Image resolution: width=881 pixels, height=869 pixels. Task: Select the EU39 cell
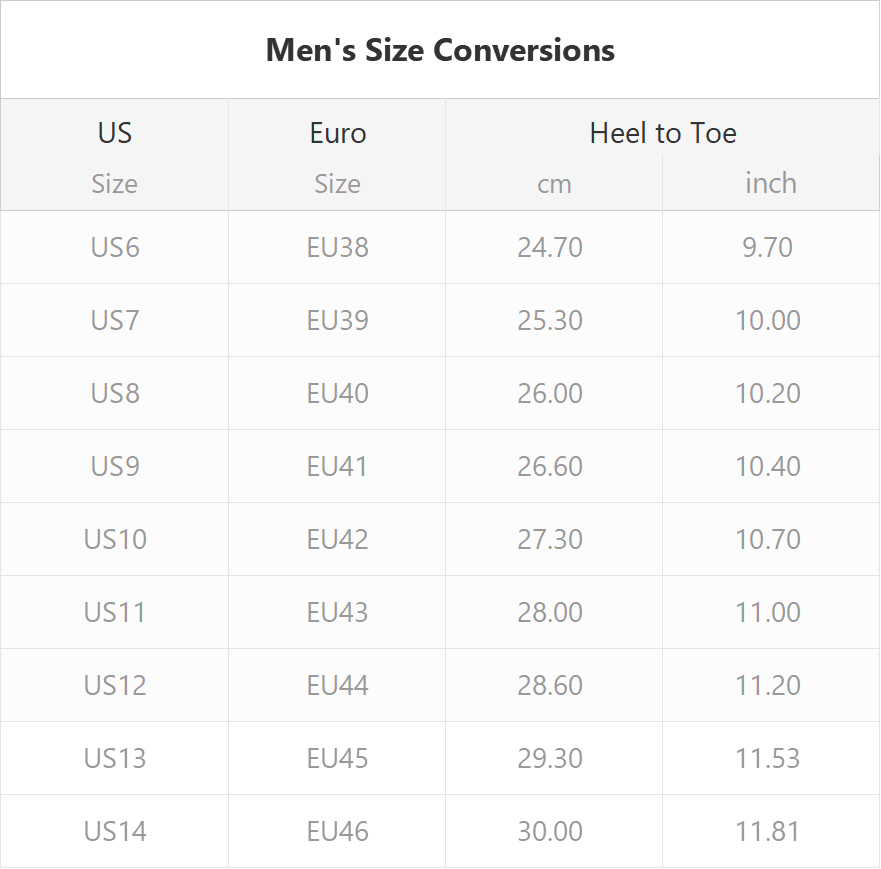pyautogui.click(x=337, y=320)
